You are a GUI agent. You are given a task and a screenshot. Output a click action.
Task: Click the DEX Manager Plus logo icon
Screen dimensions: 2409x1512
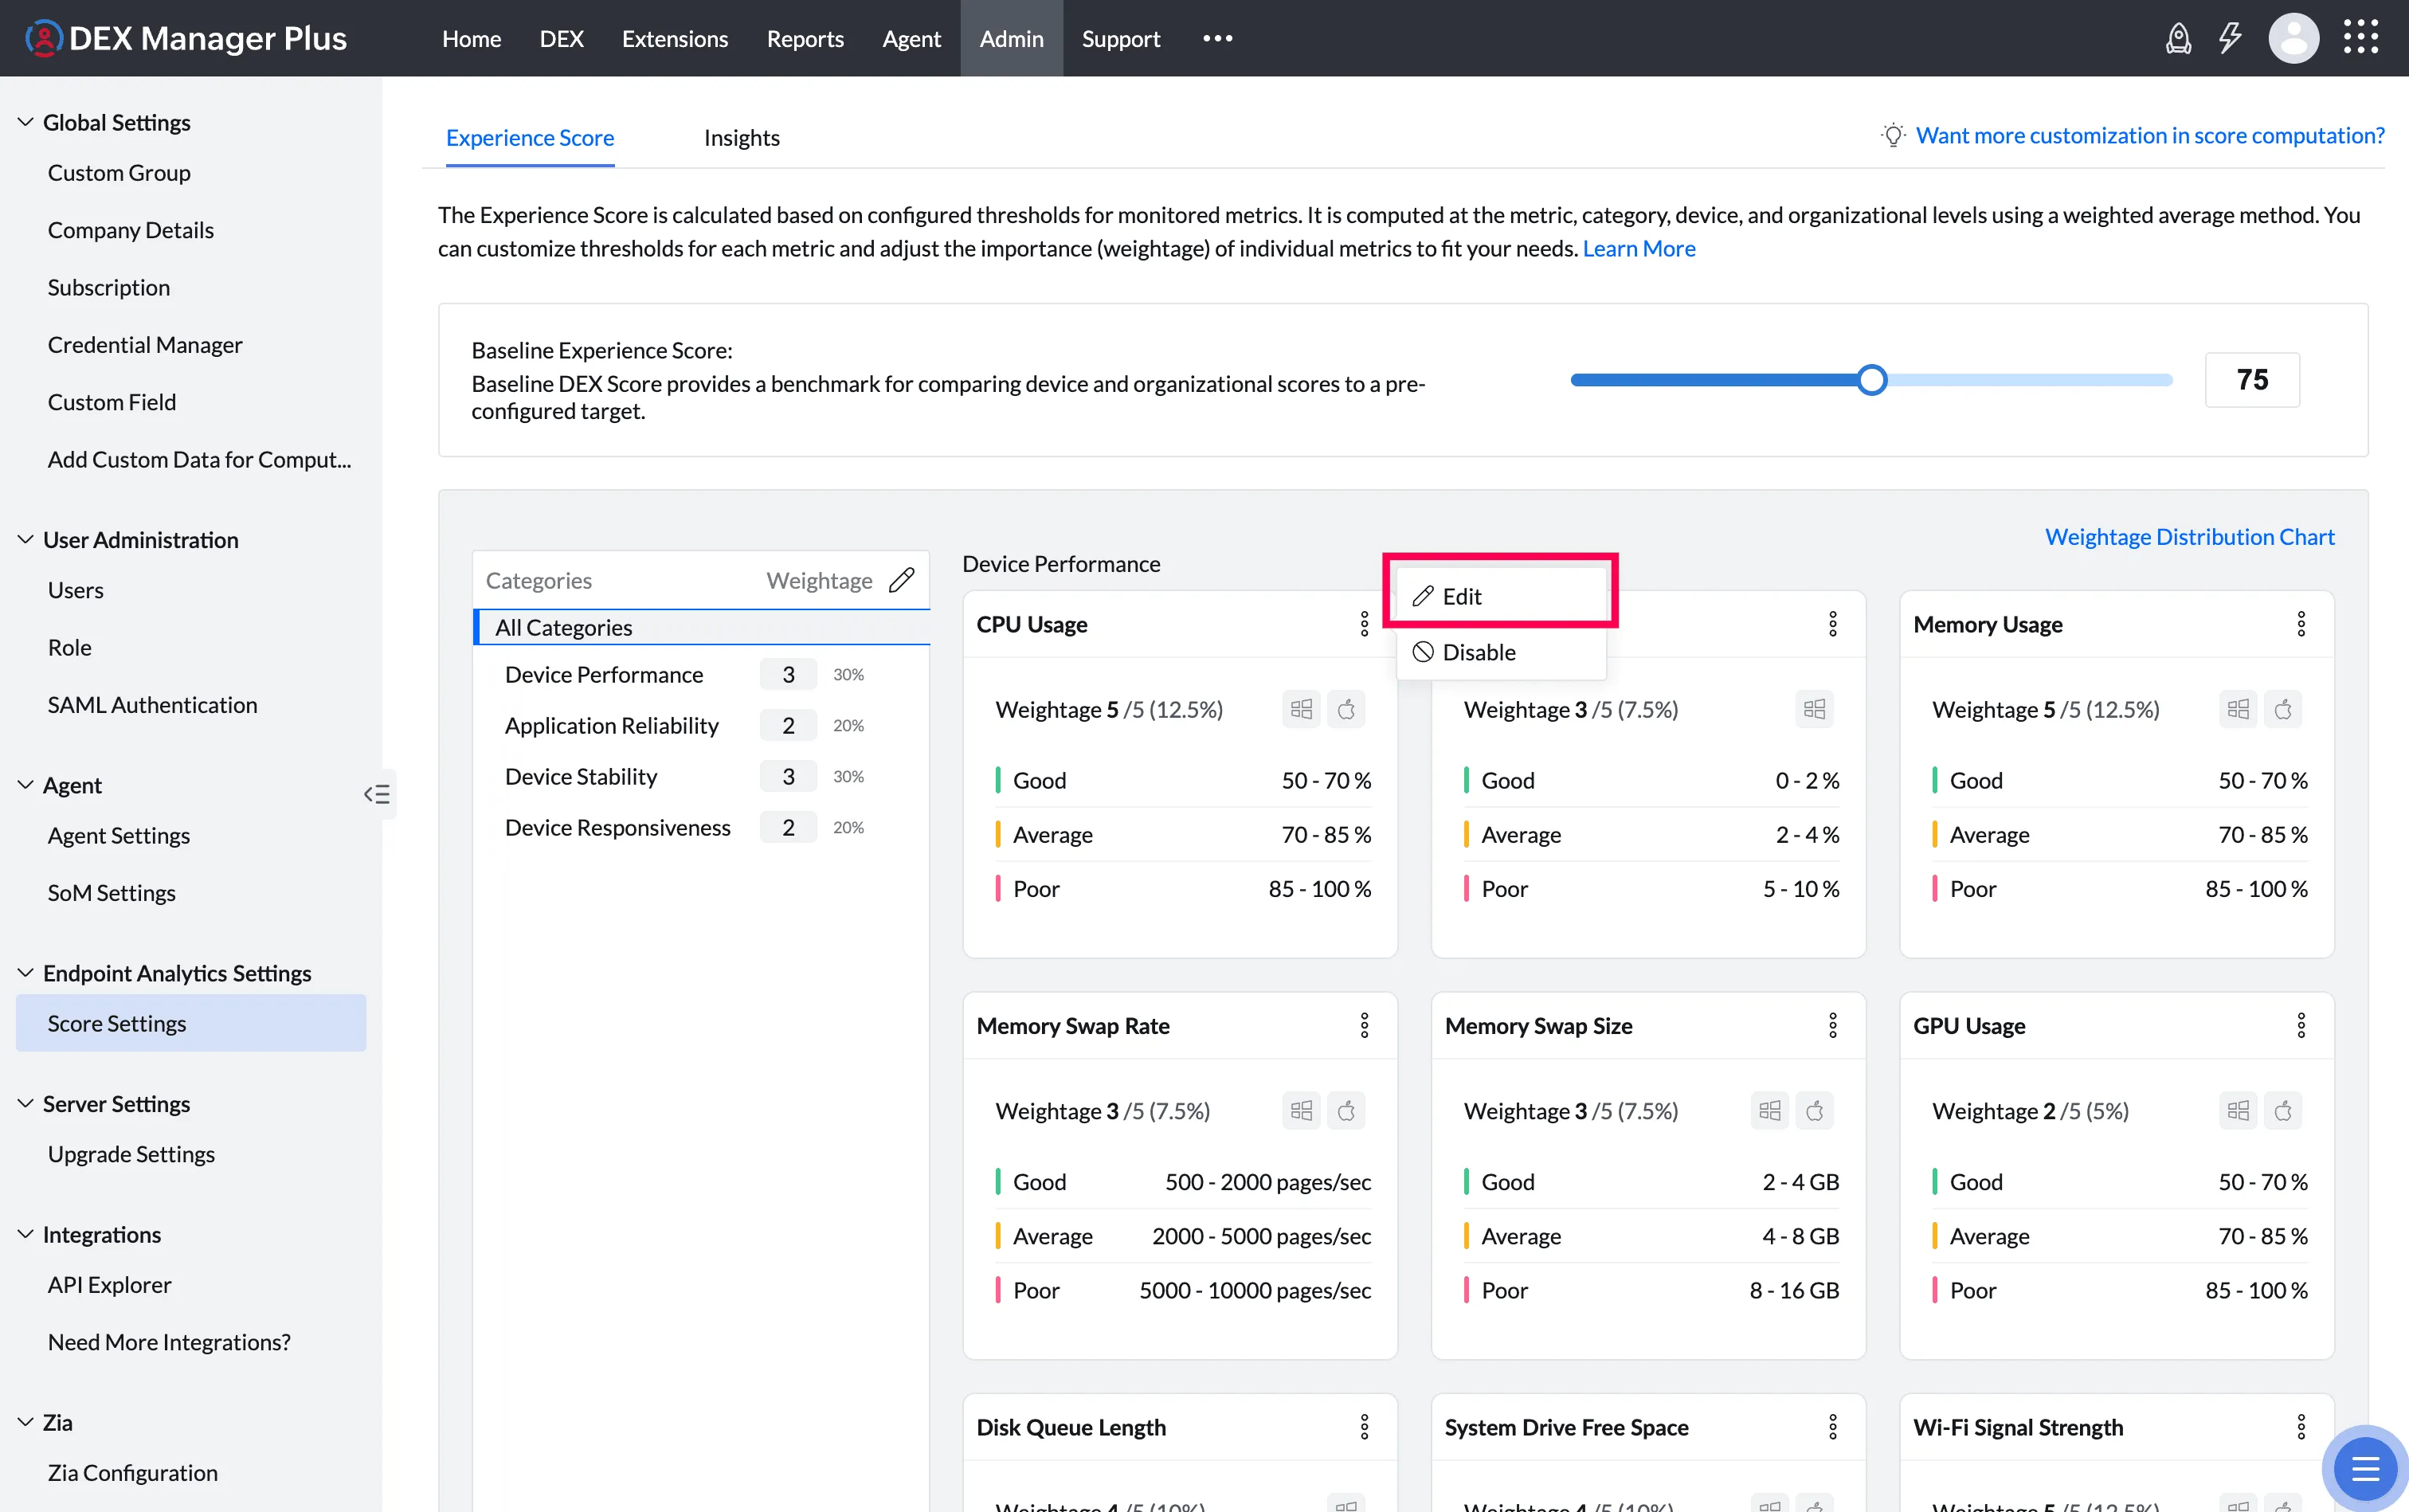pos(43,38)
